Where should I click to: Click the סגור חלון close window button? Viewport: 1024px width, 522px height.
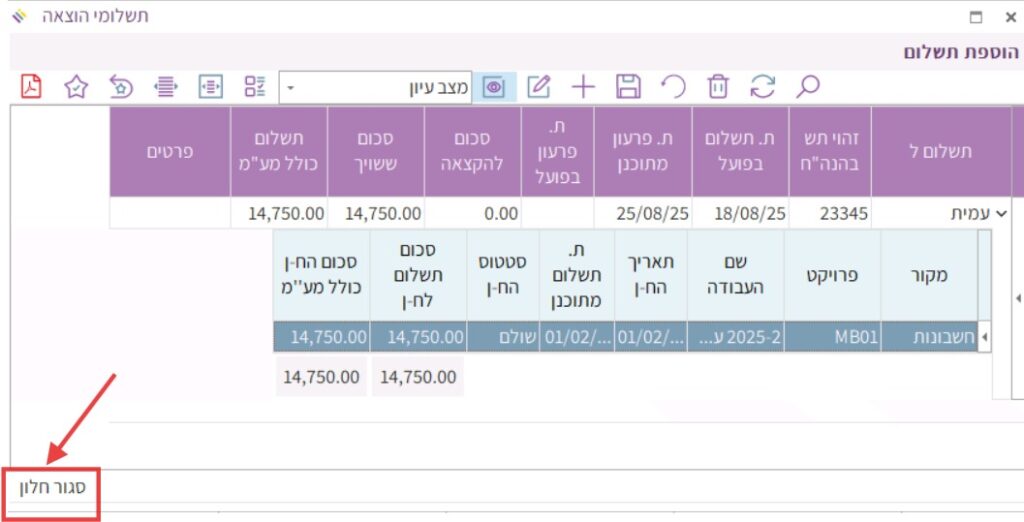[x=52, y=490]
